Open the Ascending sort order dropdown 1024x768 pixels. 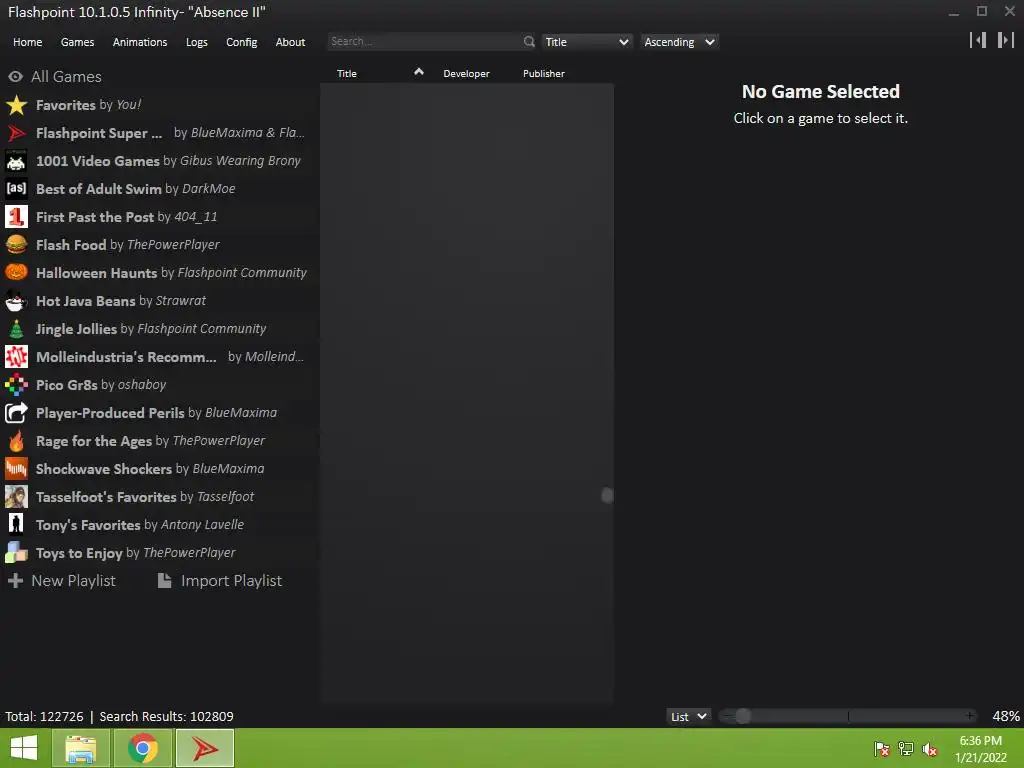tap(679, 42)
